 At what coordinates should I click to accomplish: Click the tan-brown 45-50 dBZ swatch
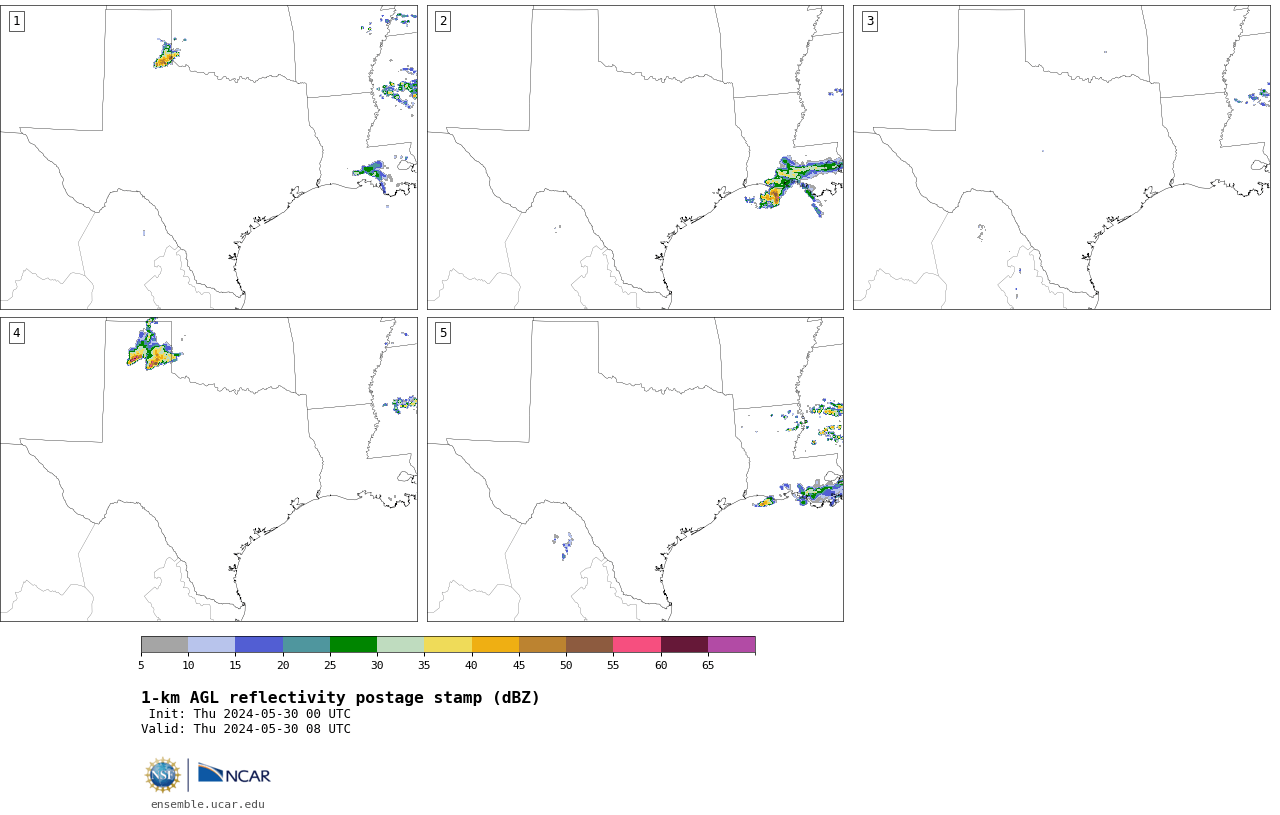(x=543, y=644)
